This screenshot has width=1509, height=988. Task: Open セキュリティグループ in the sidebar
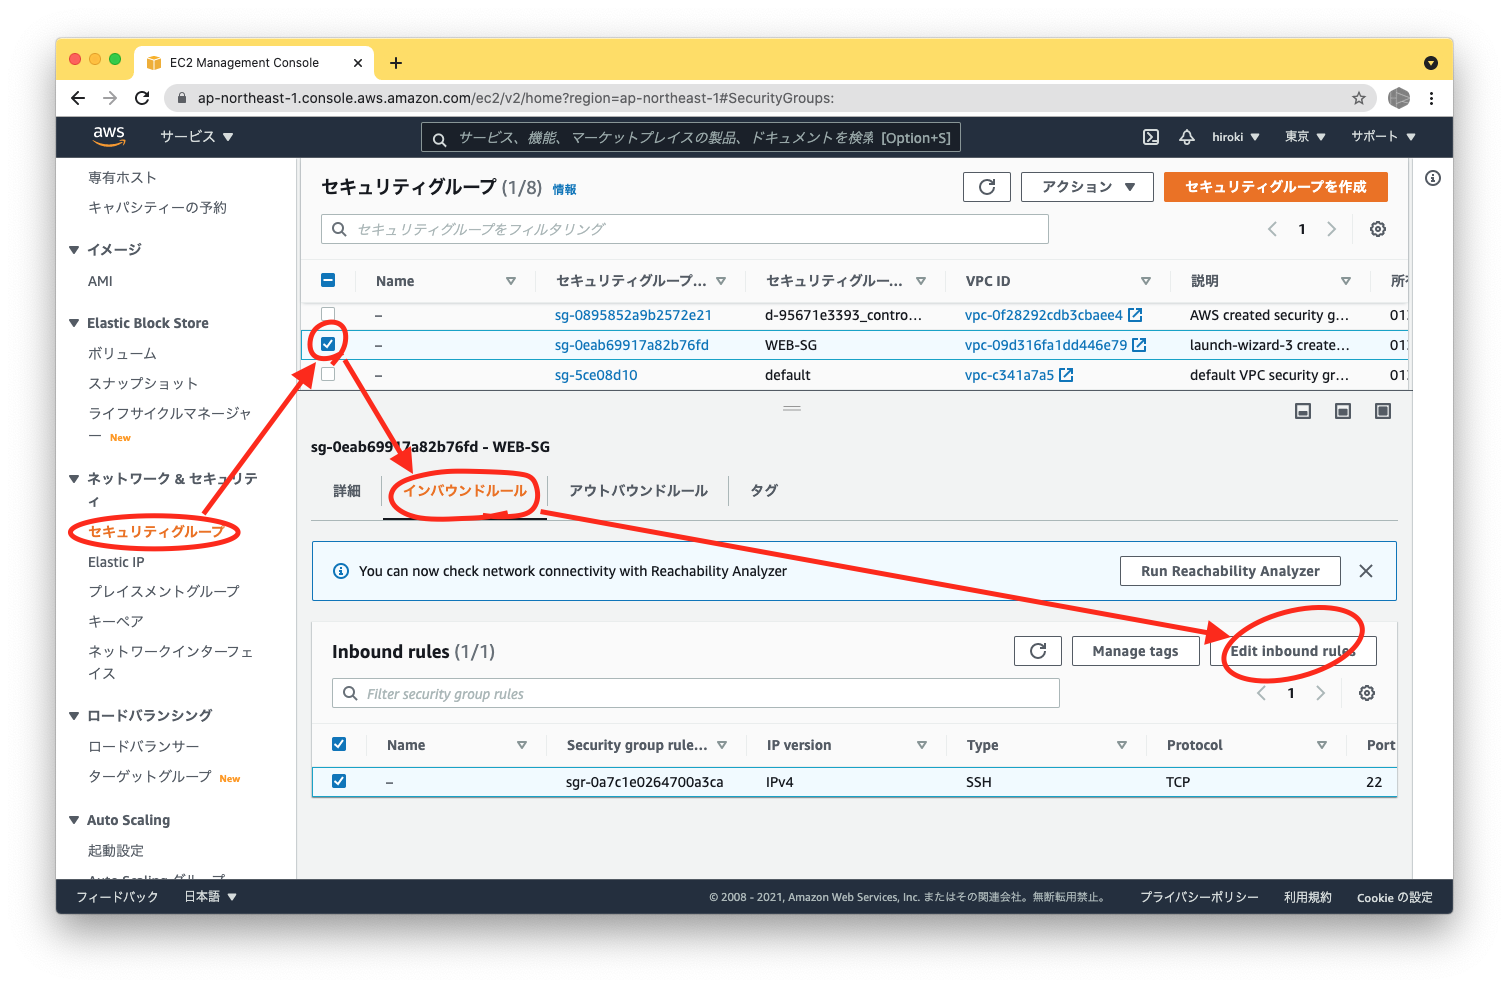156,531
